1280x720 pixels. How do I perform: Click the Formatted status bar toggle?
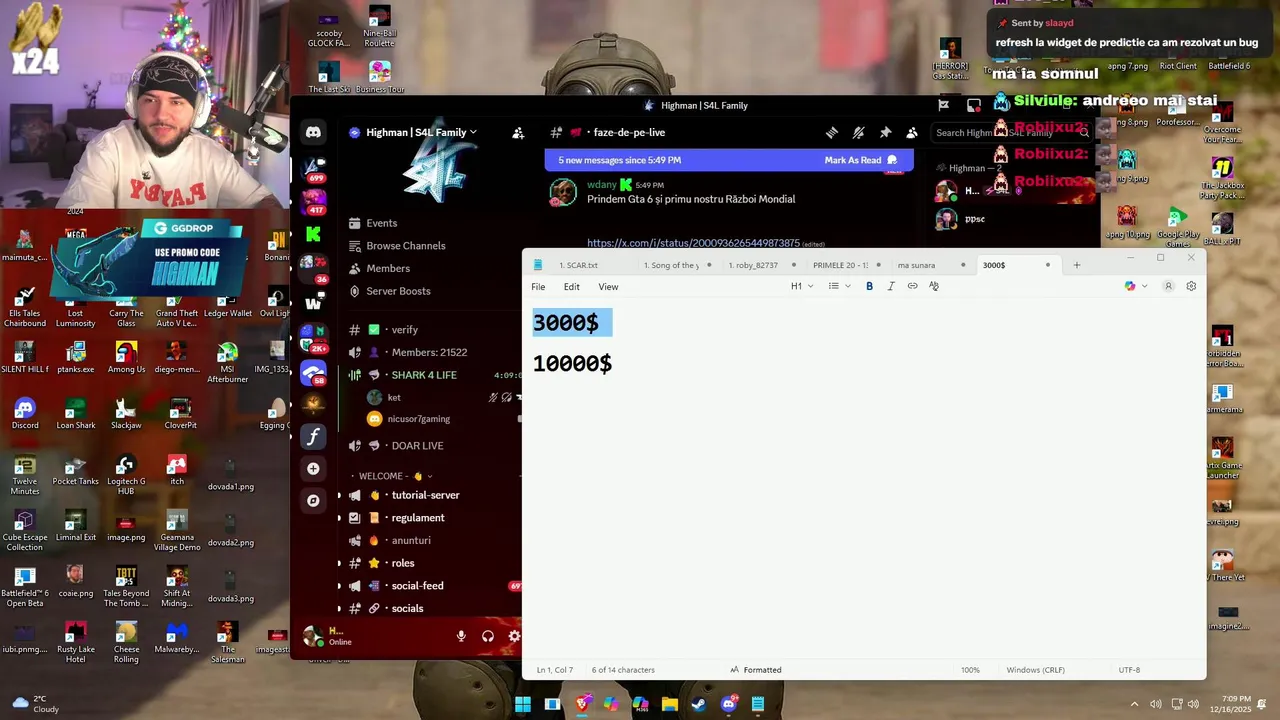(x=756, y=670)
